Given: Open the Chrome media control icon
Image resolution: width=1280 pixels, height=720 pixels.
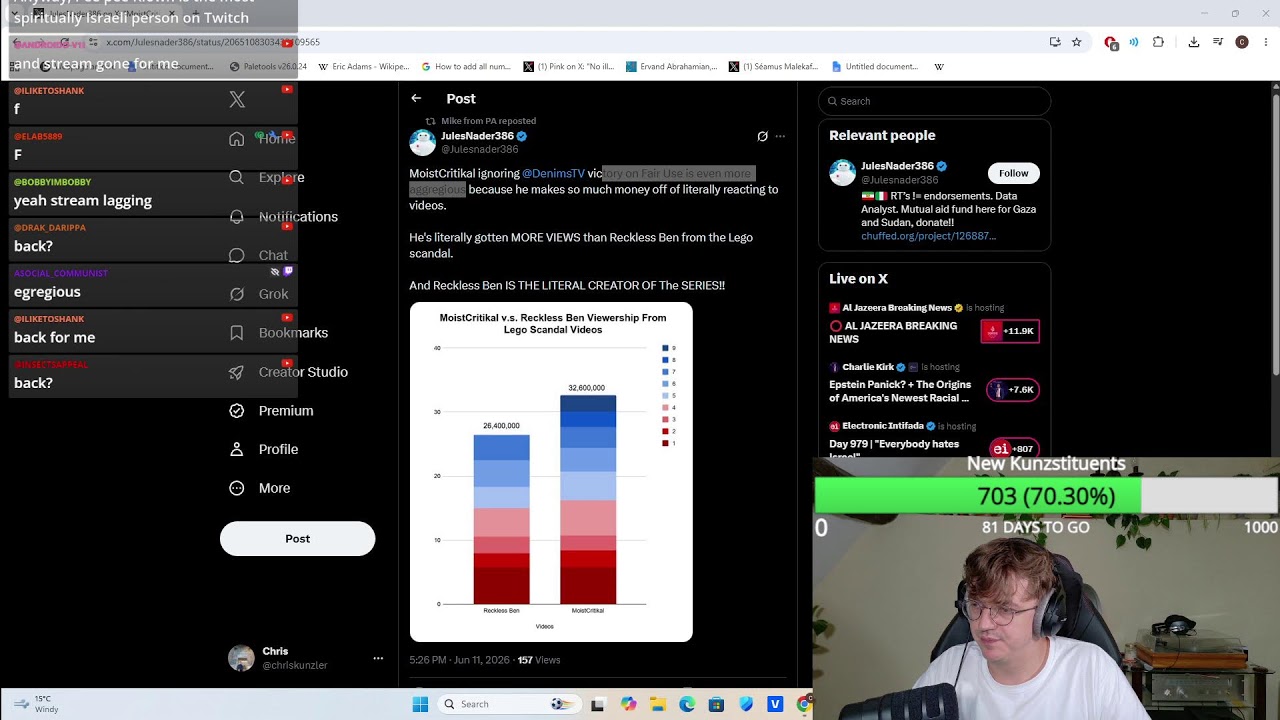Looking at the screenshot, I should pyautogui.click(x=1217, y=42).
